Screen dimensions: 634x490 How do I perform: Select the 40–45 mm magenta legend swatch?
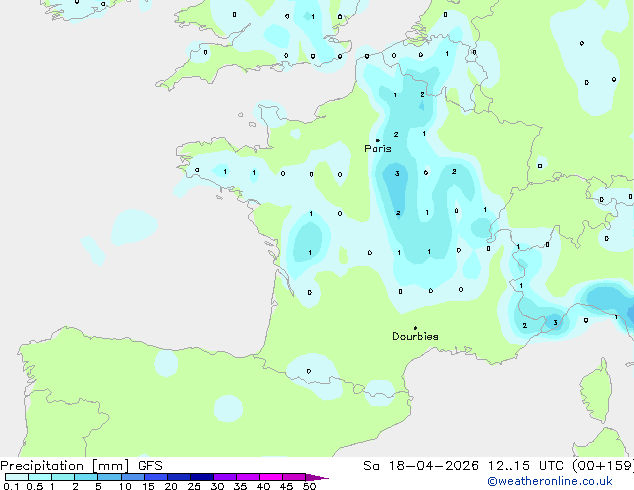pos(271,477)
